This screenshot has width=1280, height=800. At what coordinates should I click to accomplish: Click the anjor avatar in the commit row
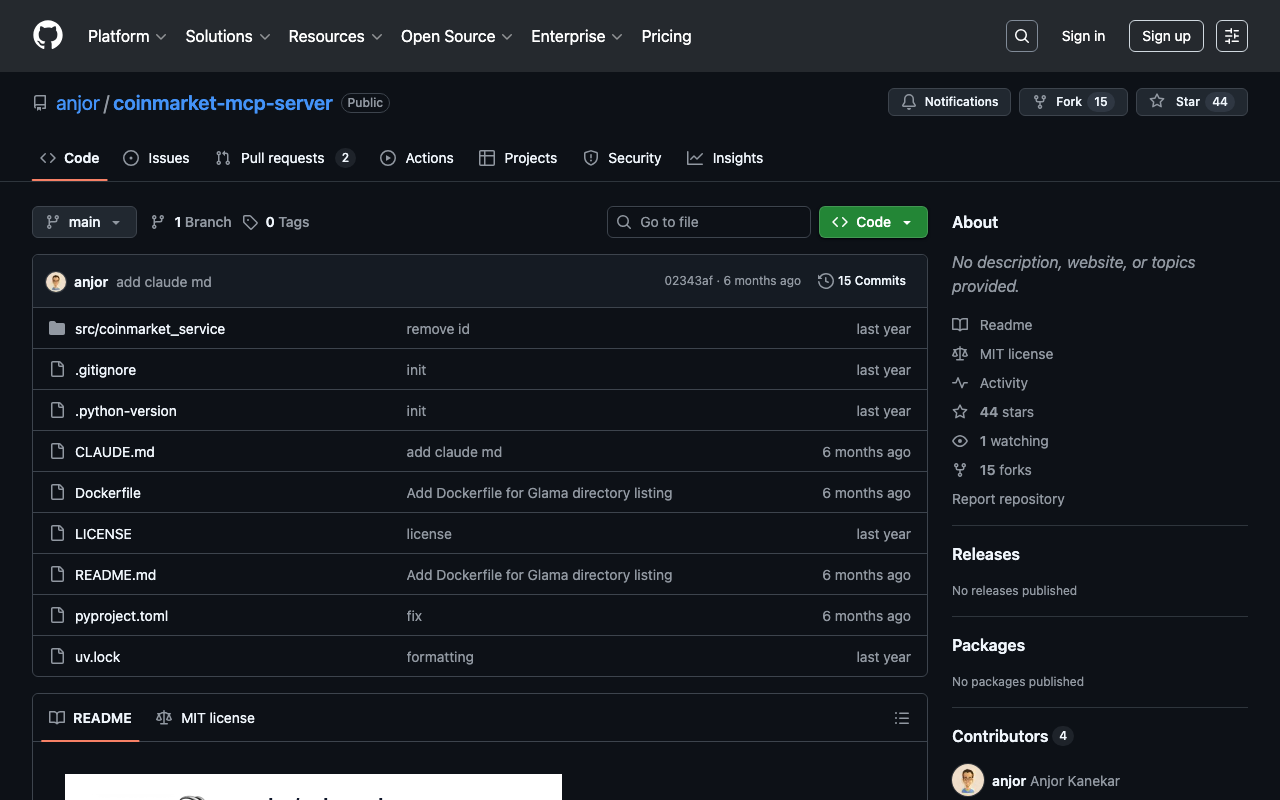(56, 282)
